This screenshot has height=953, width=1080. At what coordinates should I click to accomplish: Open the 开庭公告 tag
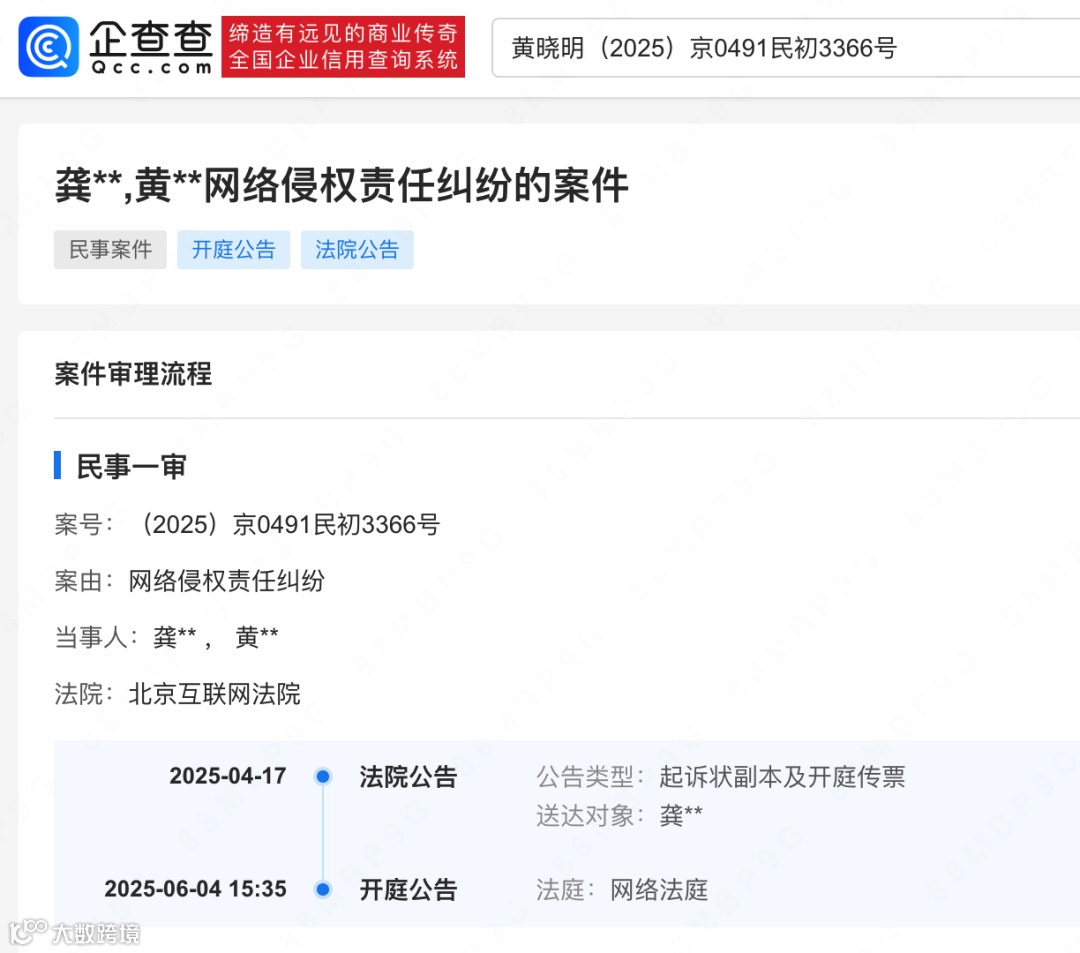pyautogui.click(x=233, y=249)
